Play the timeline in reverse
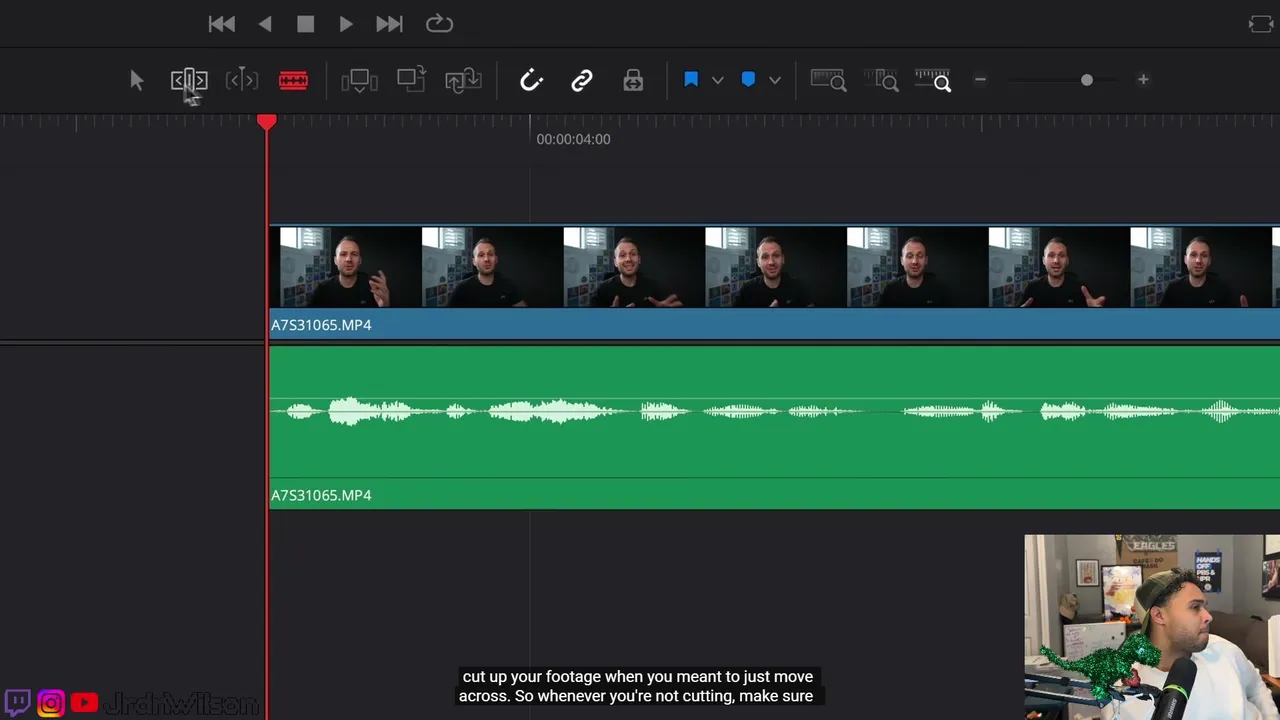Viewport: 1280px width, 720px height. [x=265, y=24]
